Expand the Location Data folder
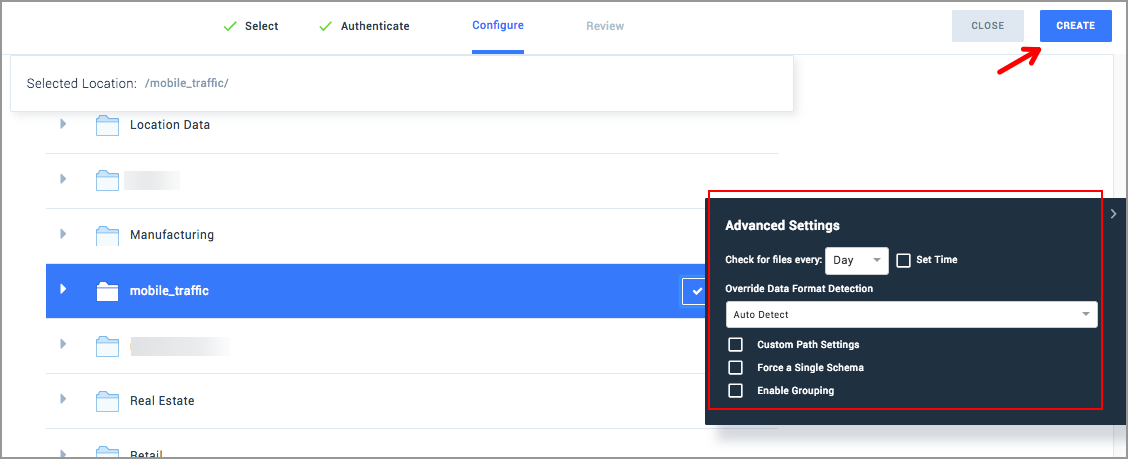 click(x=63, y=124)
